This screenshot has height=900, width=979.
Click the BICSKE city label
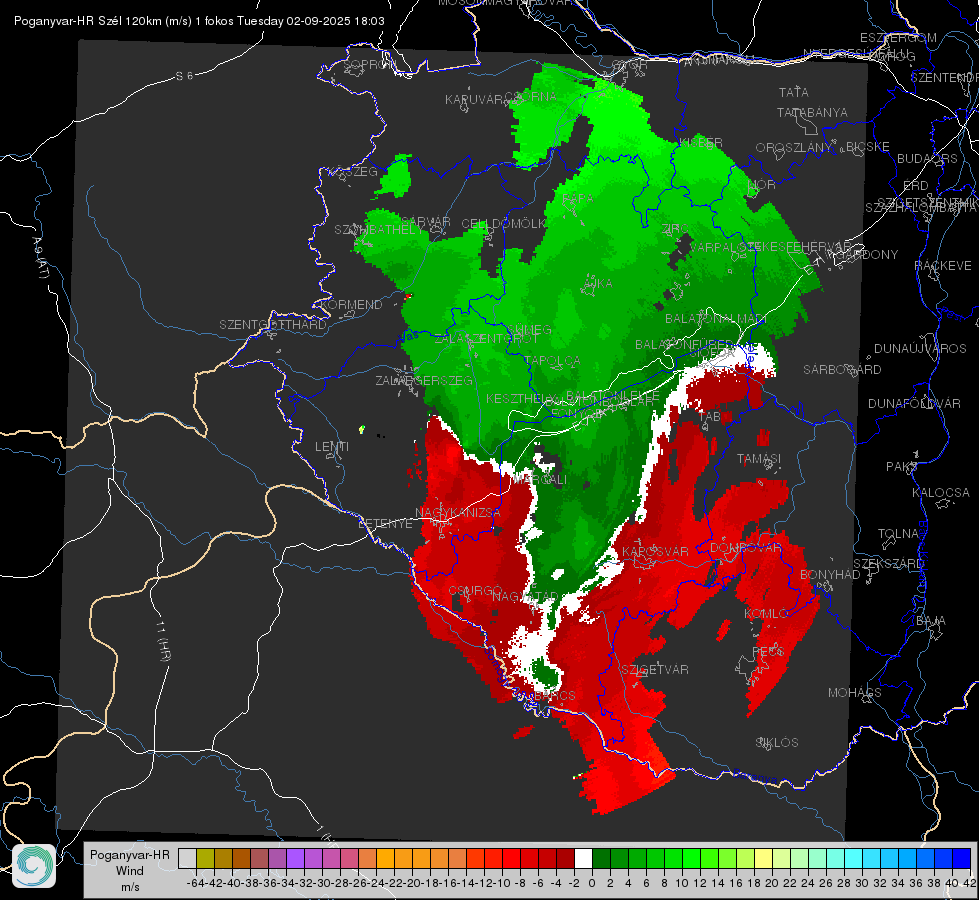tap(868, 147)
